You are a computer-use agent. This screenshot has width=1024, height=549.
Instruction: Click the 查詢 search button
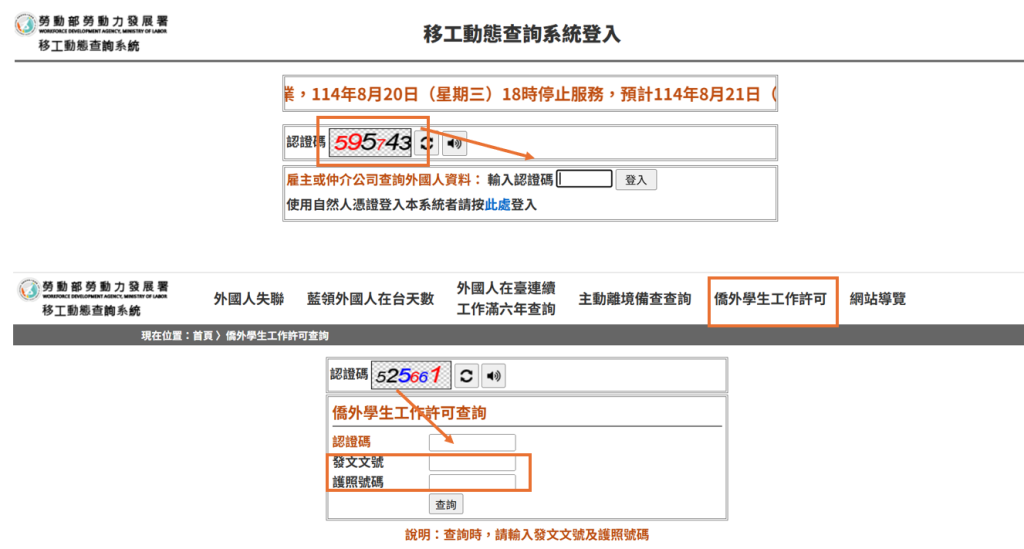pyautogui.click(x=446, y=505)
